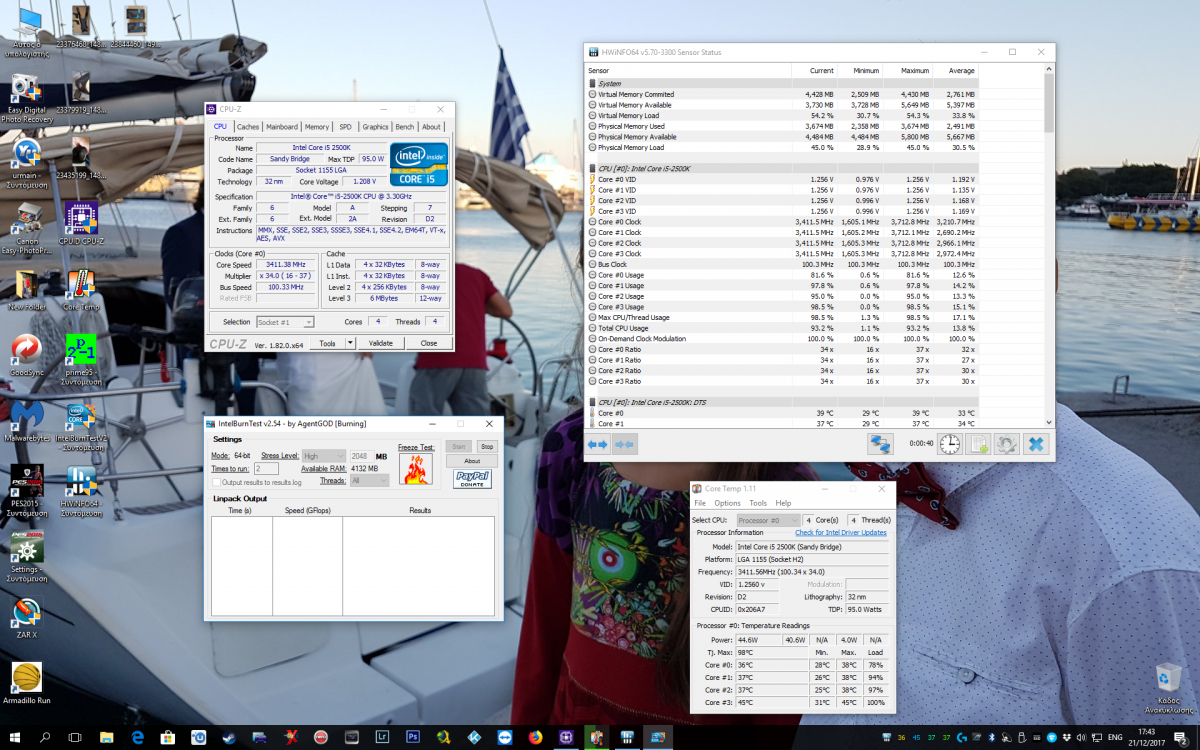This screenshot has height=750, width=1200.
Task: Open the IntelBurnTestV2 desktop shortcut
Action: click(81, 428)
